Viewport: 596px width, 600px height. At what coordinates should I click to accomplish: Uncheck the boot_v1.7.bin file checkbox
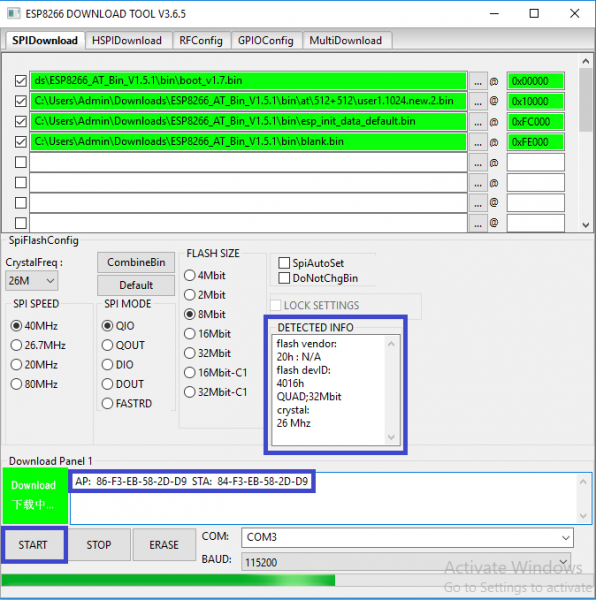(x=21, y=81)
